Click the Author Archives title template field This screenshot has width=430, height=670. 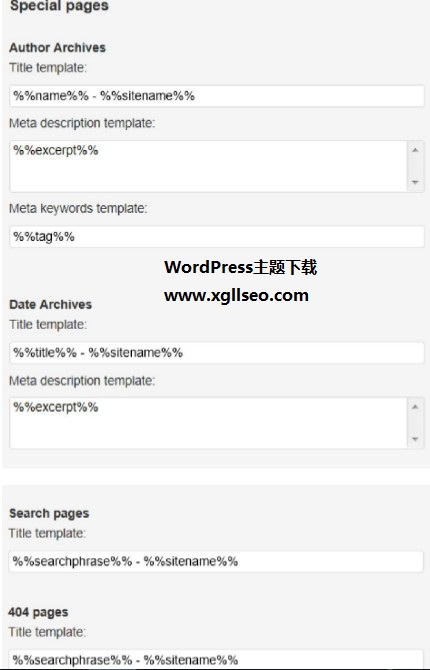(217, 96)
